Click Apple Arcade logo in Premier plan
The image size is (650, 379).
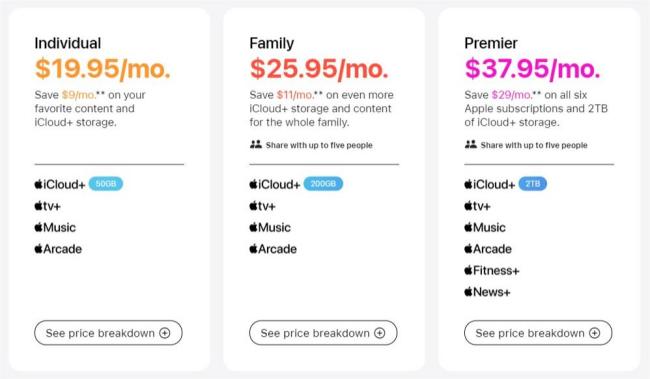tap(488, 249)
